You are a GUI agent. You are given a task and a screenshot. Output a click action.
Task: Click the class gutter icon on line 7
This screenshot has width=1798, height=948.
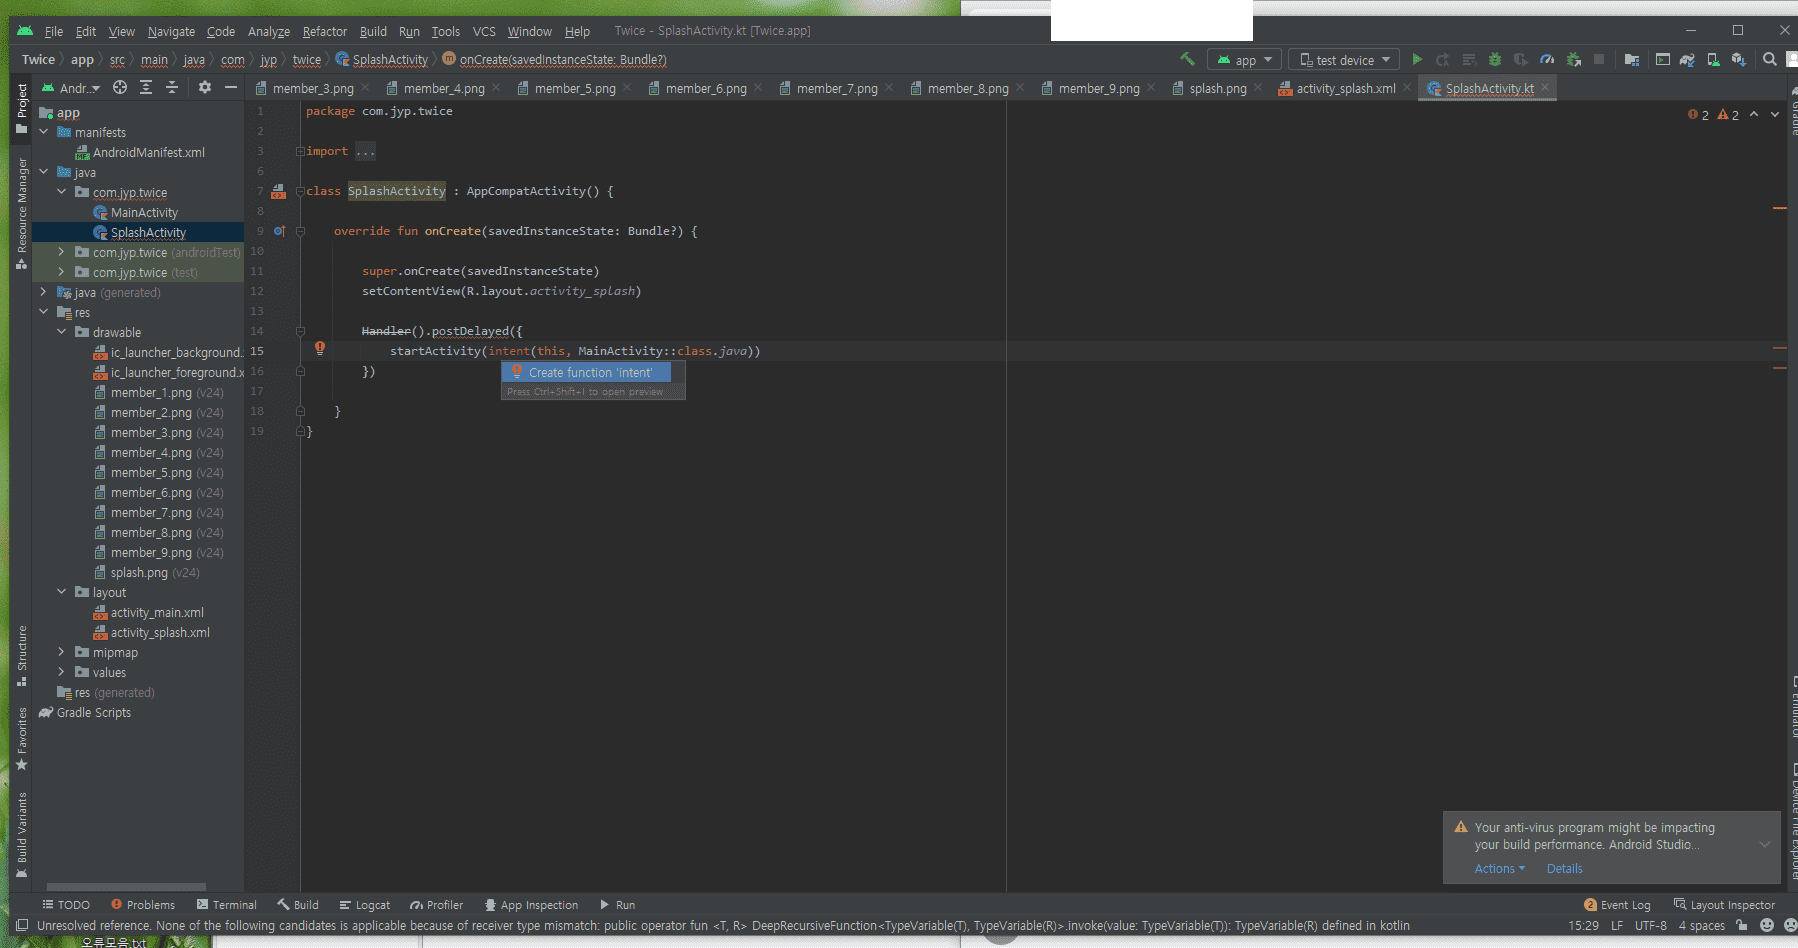coord(279,191)
